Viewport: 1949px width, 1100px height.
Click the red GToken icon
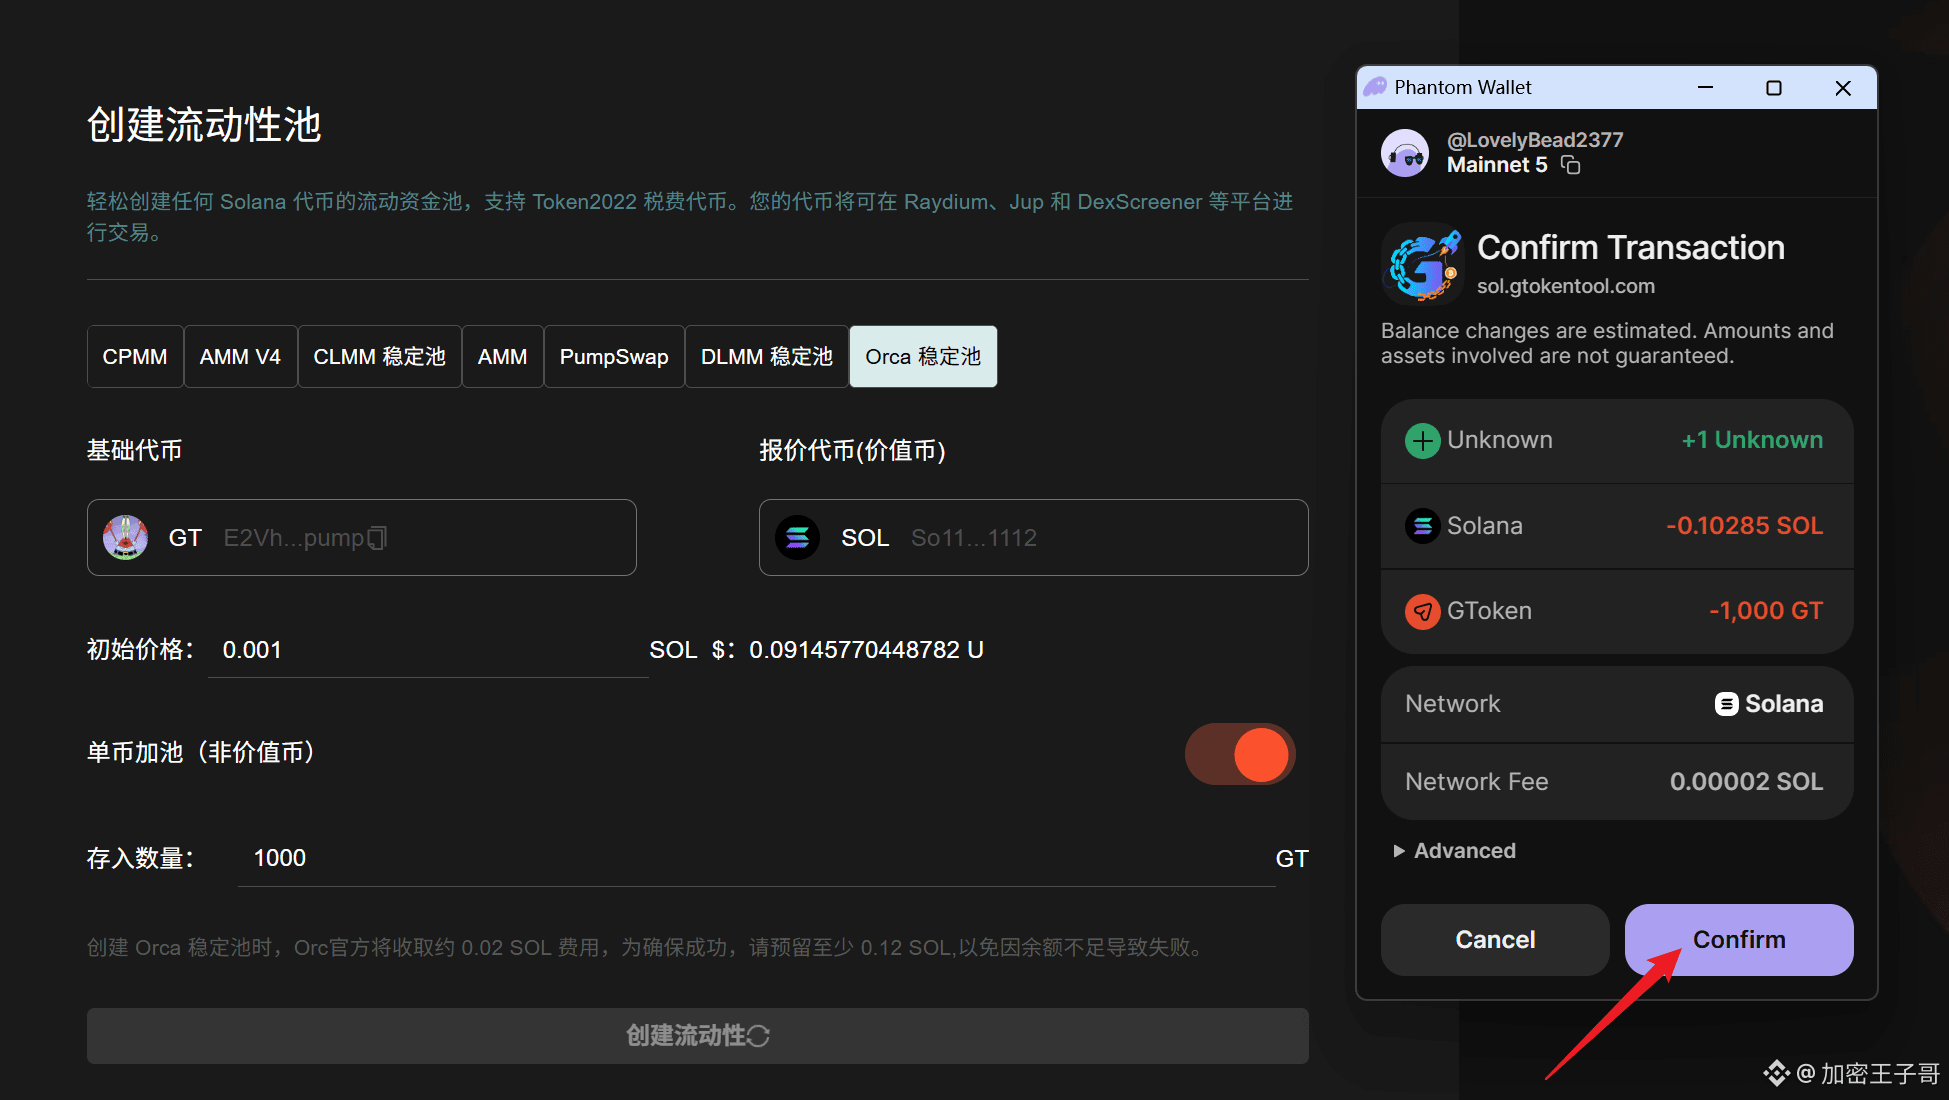(x=1422, y=611)
